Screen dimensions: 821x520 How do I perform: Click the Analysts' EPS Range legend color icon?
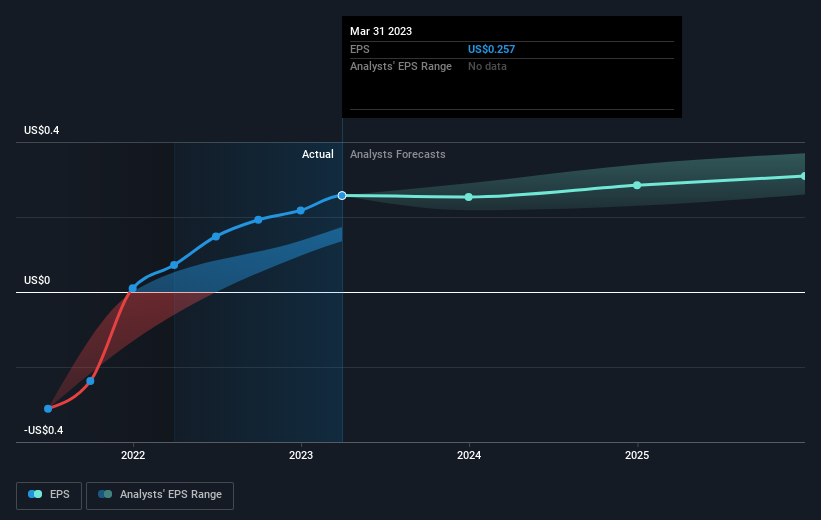(105, 494)
